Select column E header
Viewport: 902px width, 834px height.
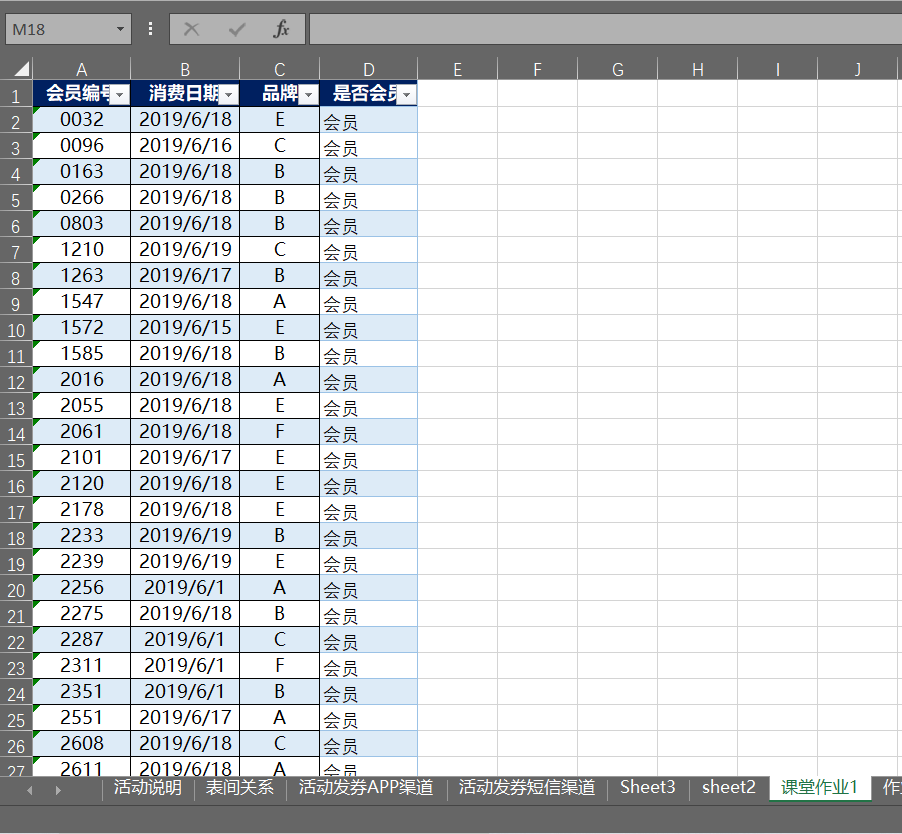pos(457,70)
